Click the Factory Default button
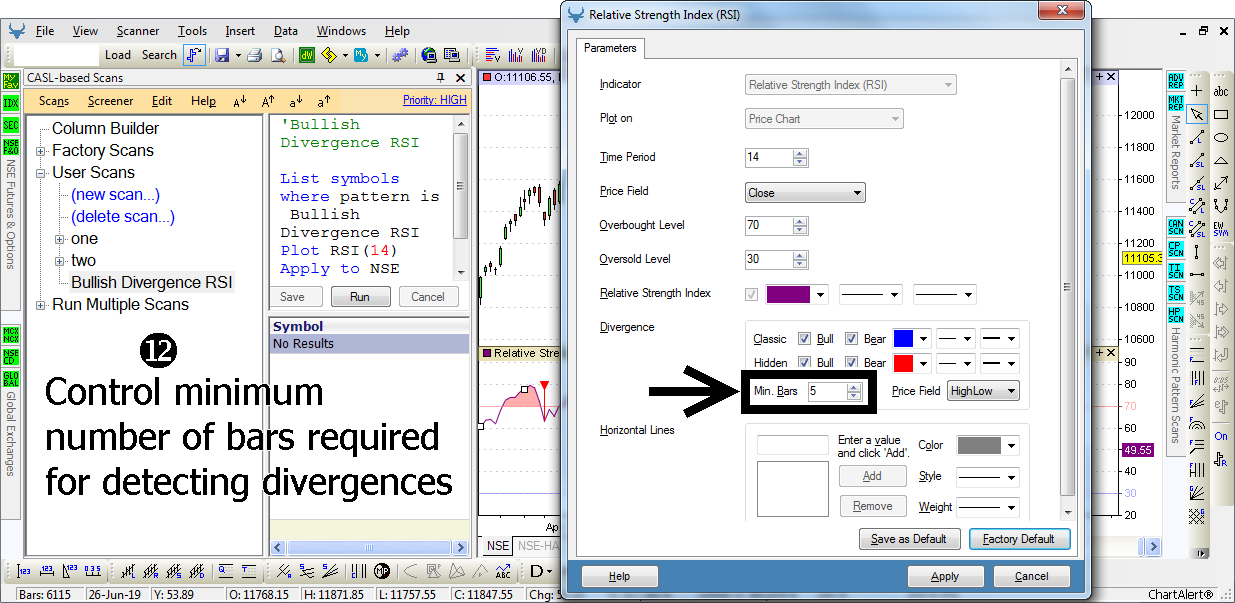 (x=1018, y=539)
